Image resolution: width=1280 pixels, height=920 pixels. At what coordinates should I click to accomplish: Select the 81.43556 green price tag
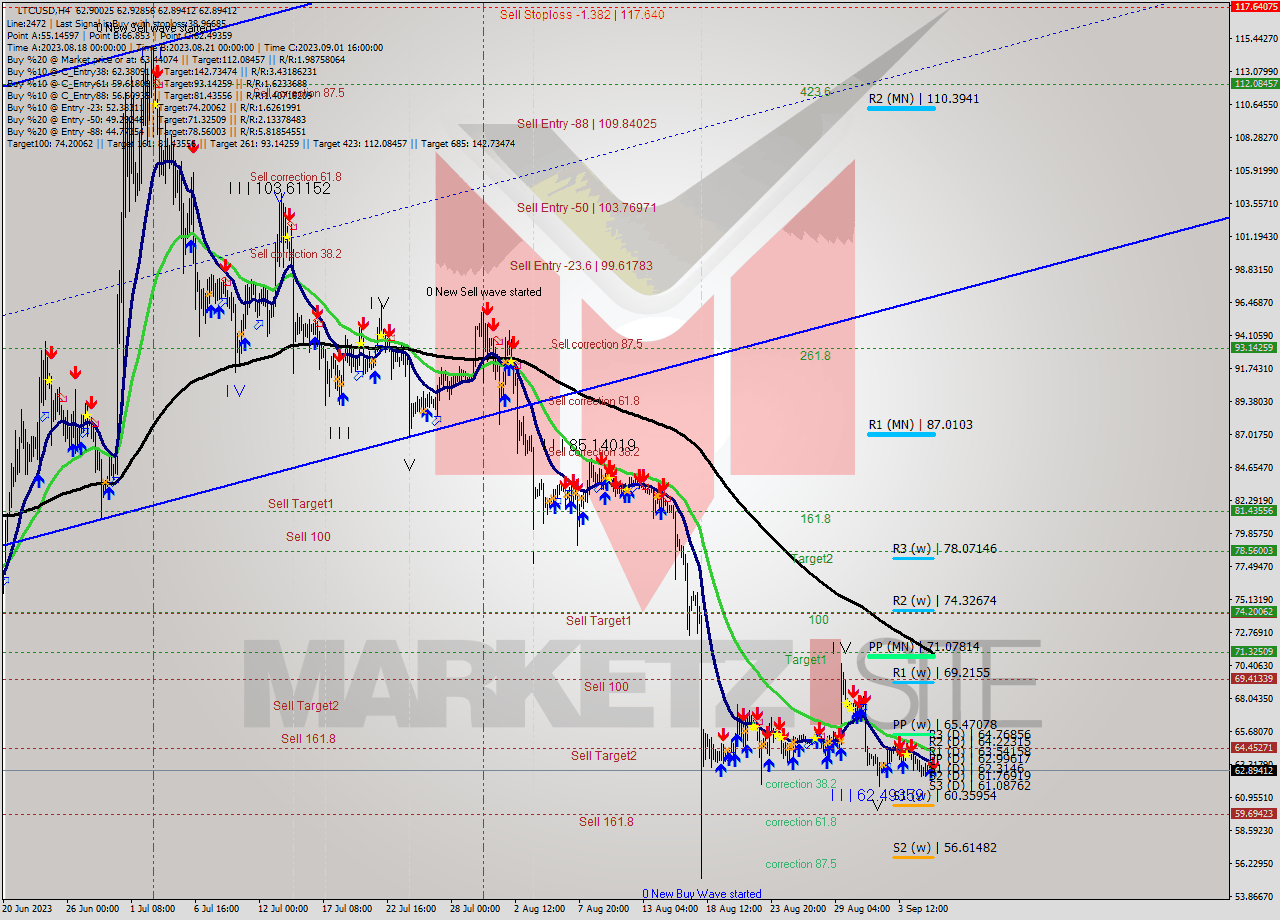point(1254,511)
